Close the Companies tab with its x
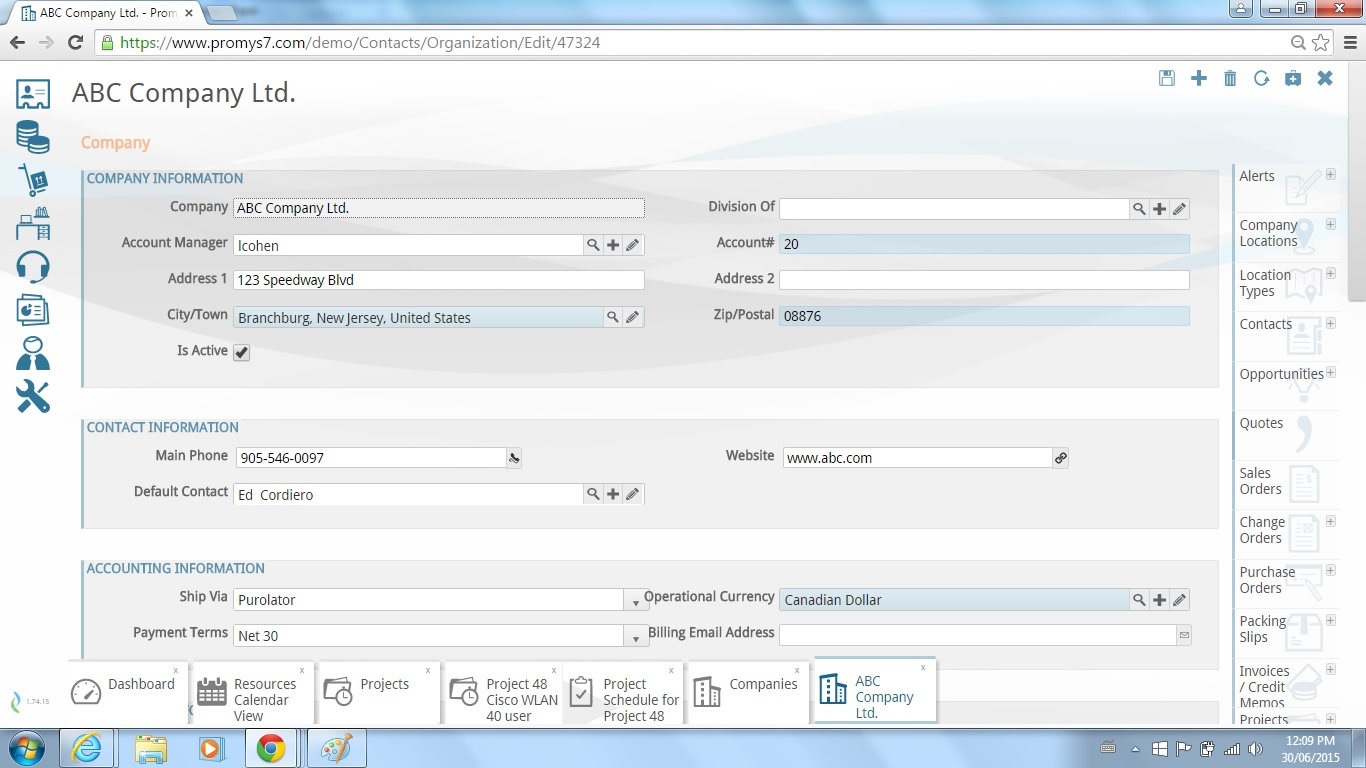 coord(797,671)
